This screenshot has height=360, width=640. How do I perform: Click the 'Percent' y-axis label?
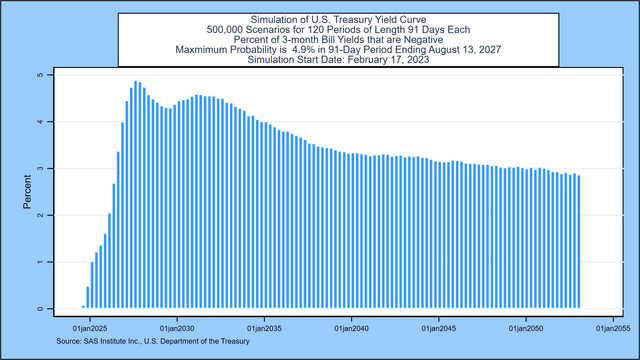point(27,192)
